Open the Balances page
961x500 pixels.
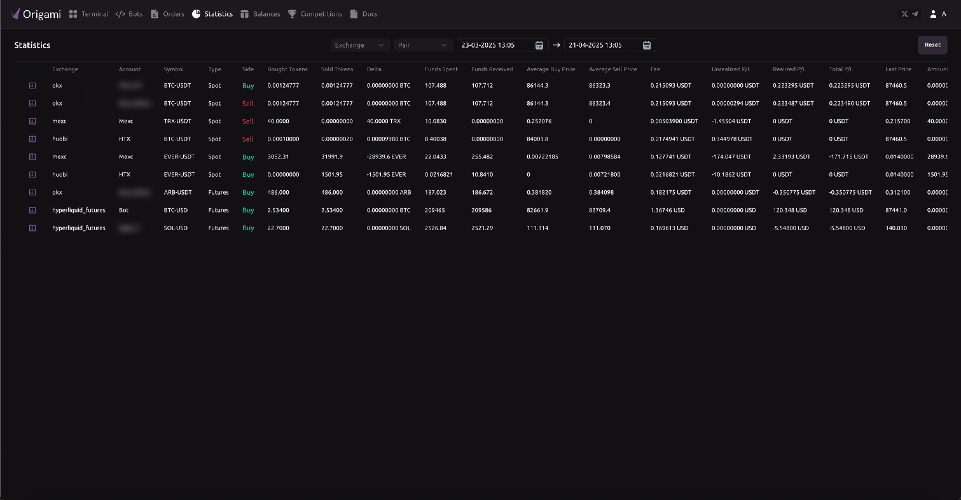(x=260, y=14)
